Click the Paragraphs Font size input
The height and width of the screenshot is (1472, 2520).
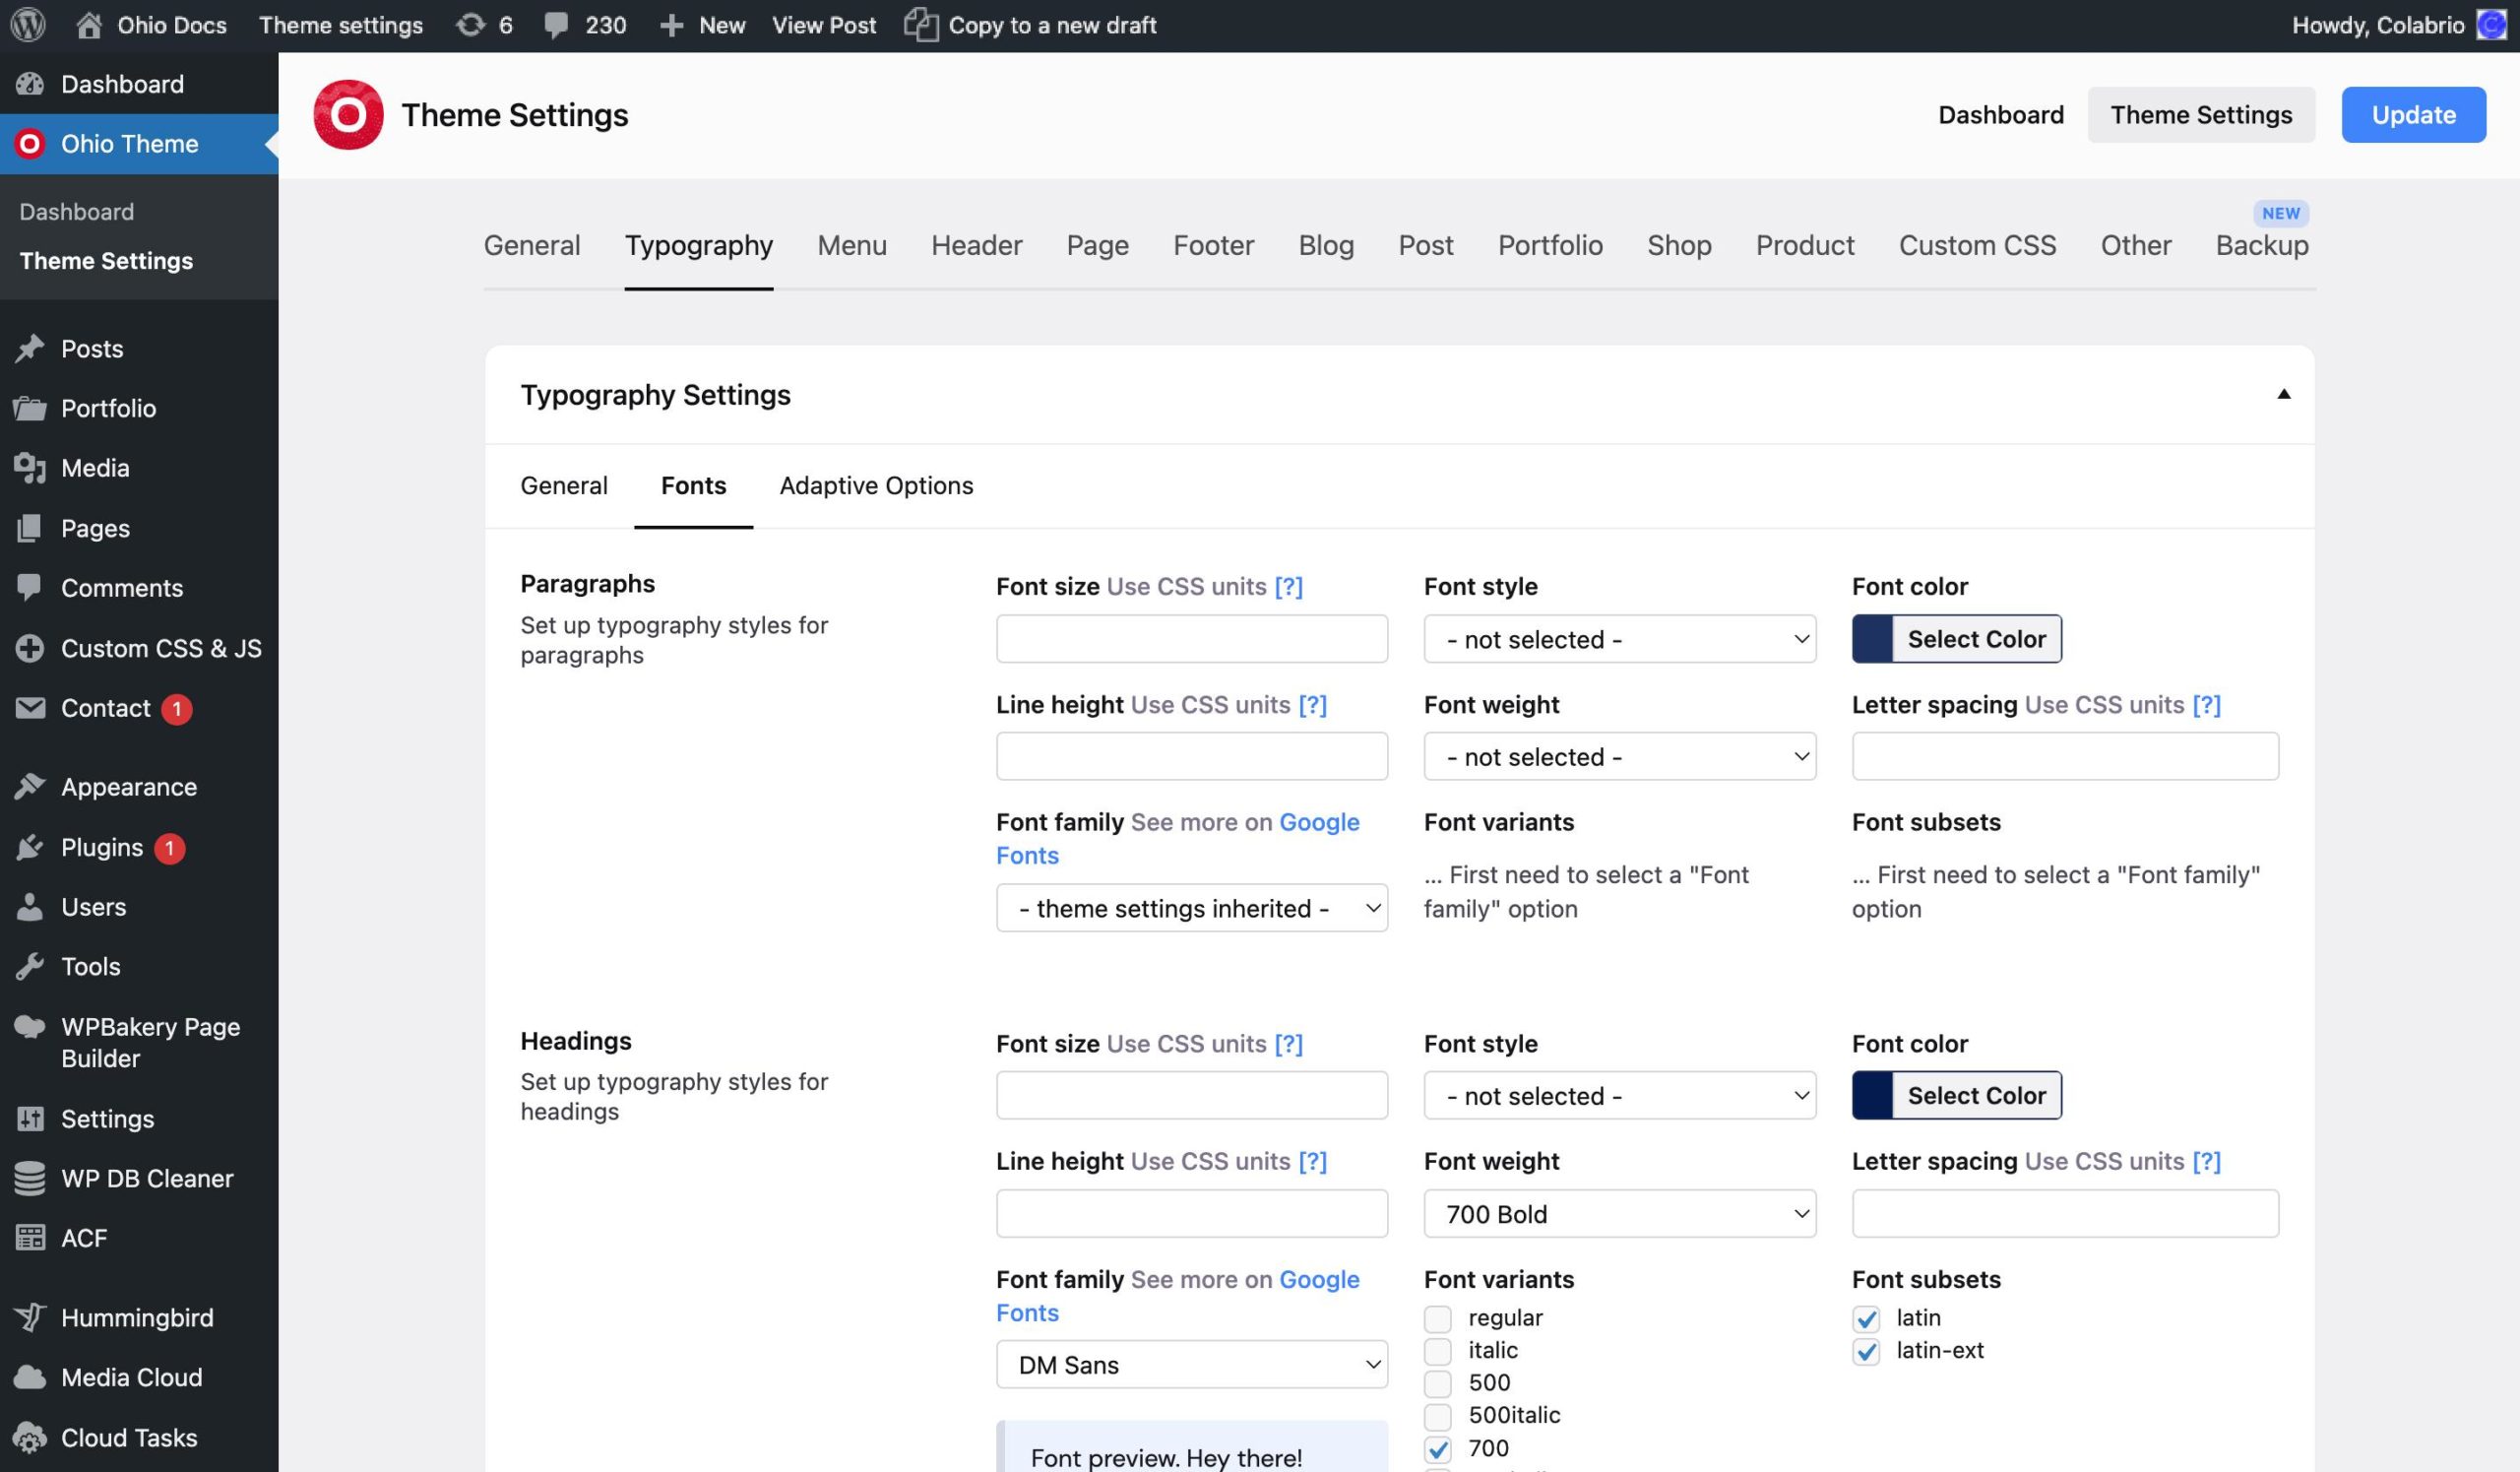(1191, 639)
